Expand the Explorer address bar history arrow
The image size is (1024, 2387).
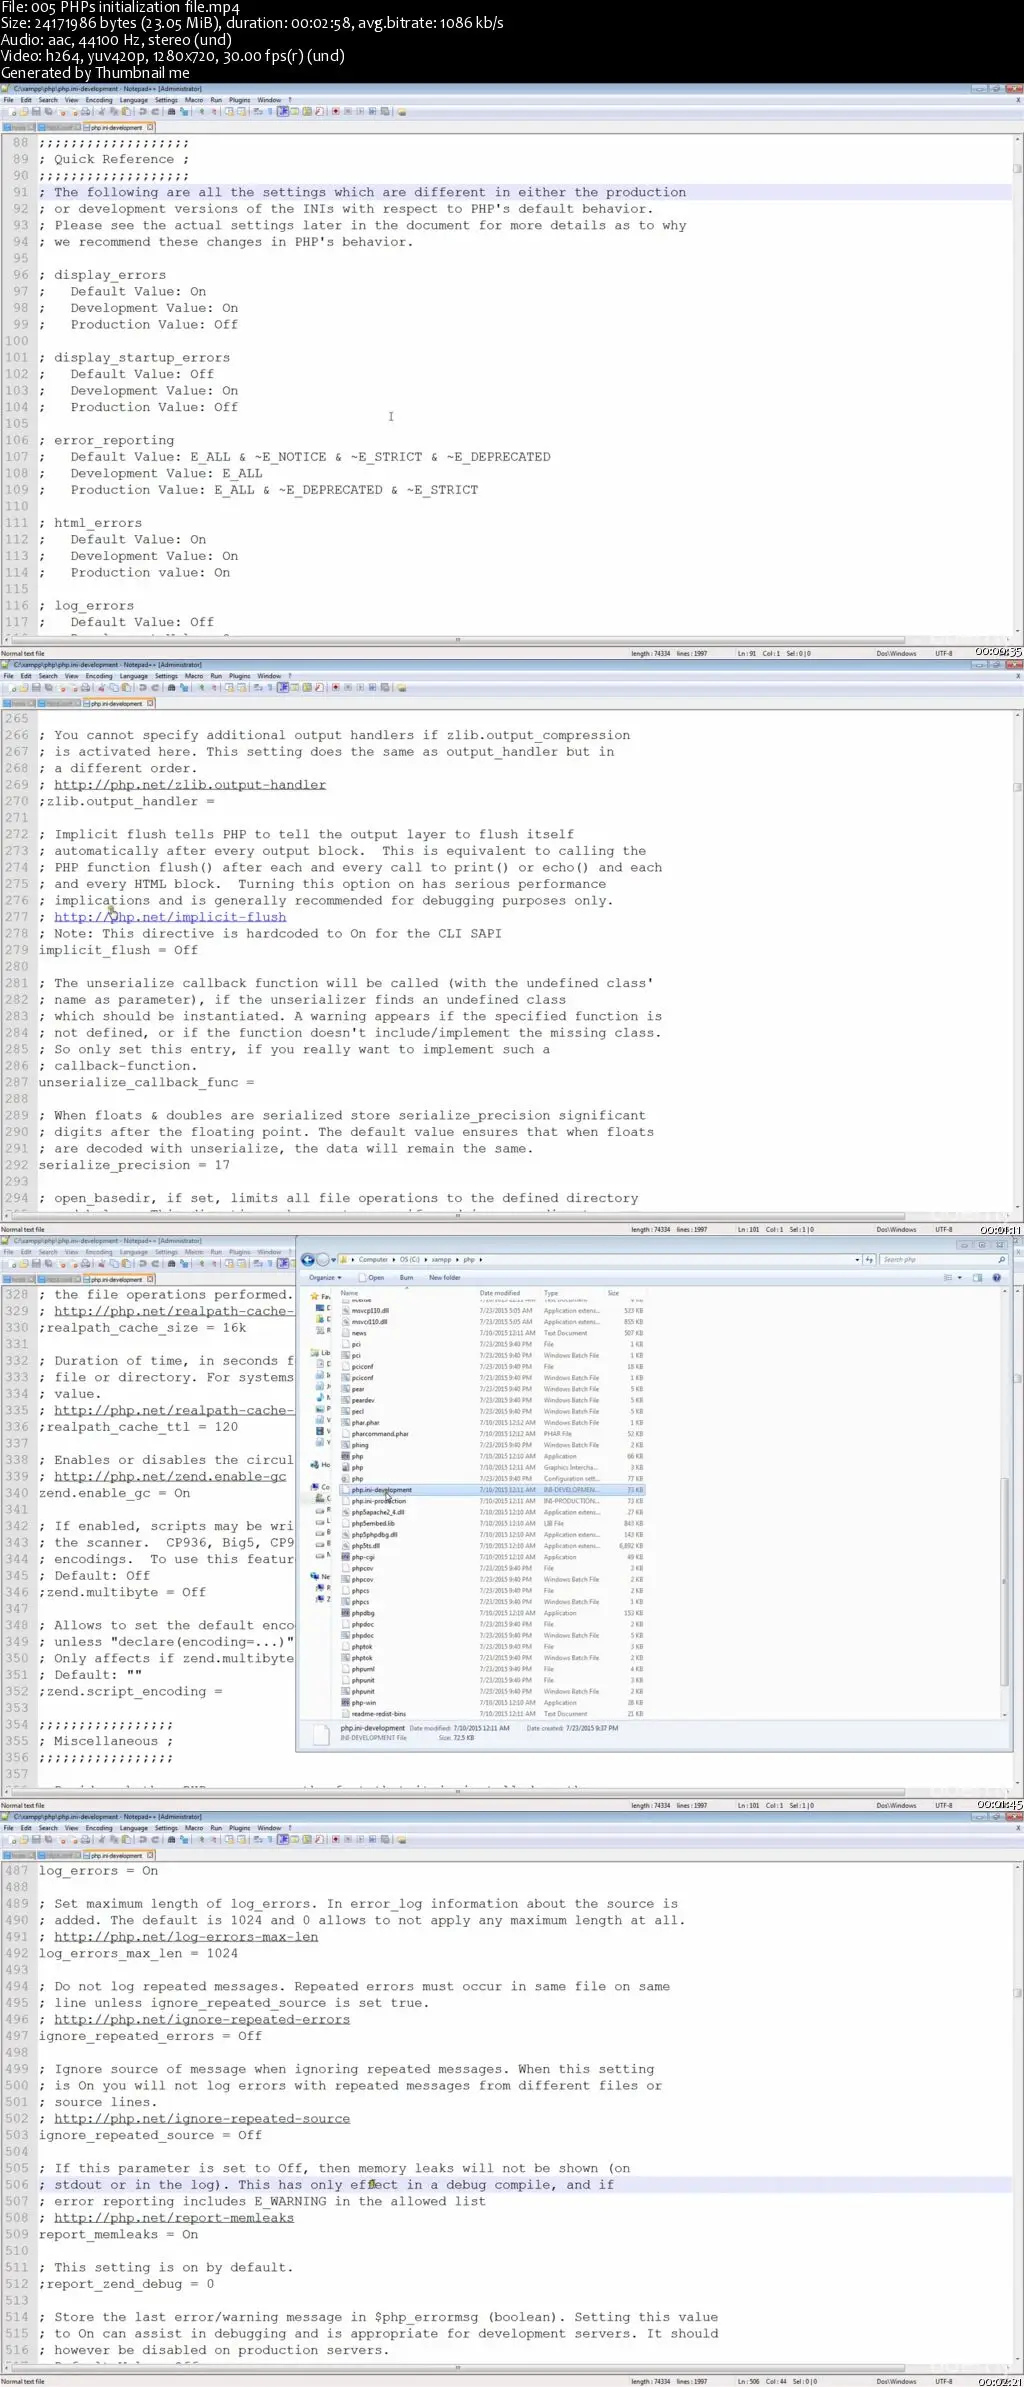(x=857, y=1260)
